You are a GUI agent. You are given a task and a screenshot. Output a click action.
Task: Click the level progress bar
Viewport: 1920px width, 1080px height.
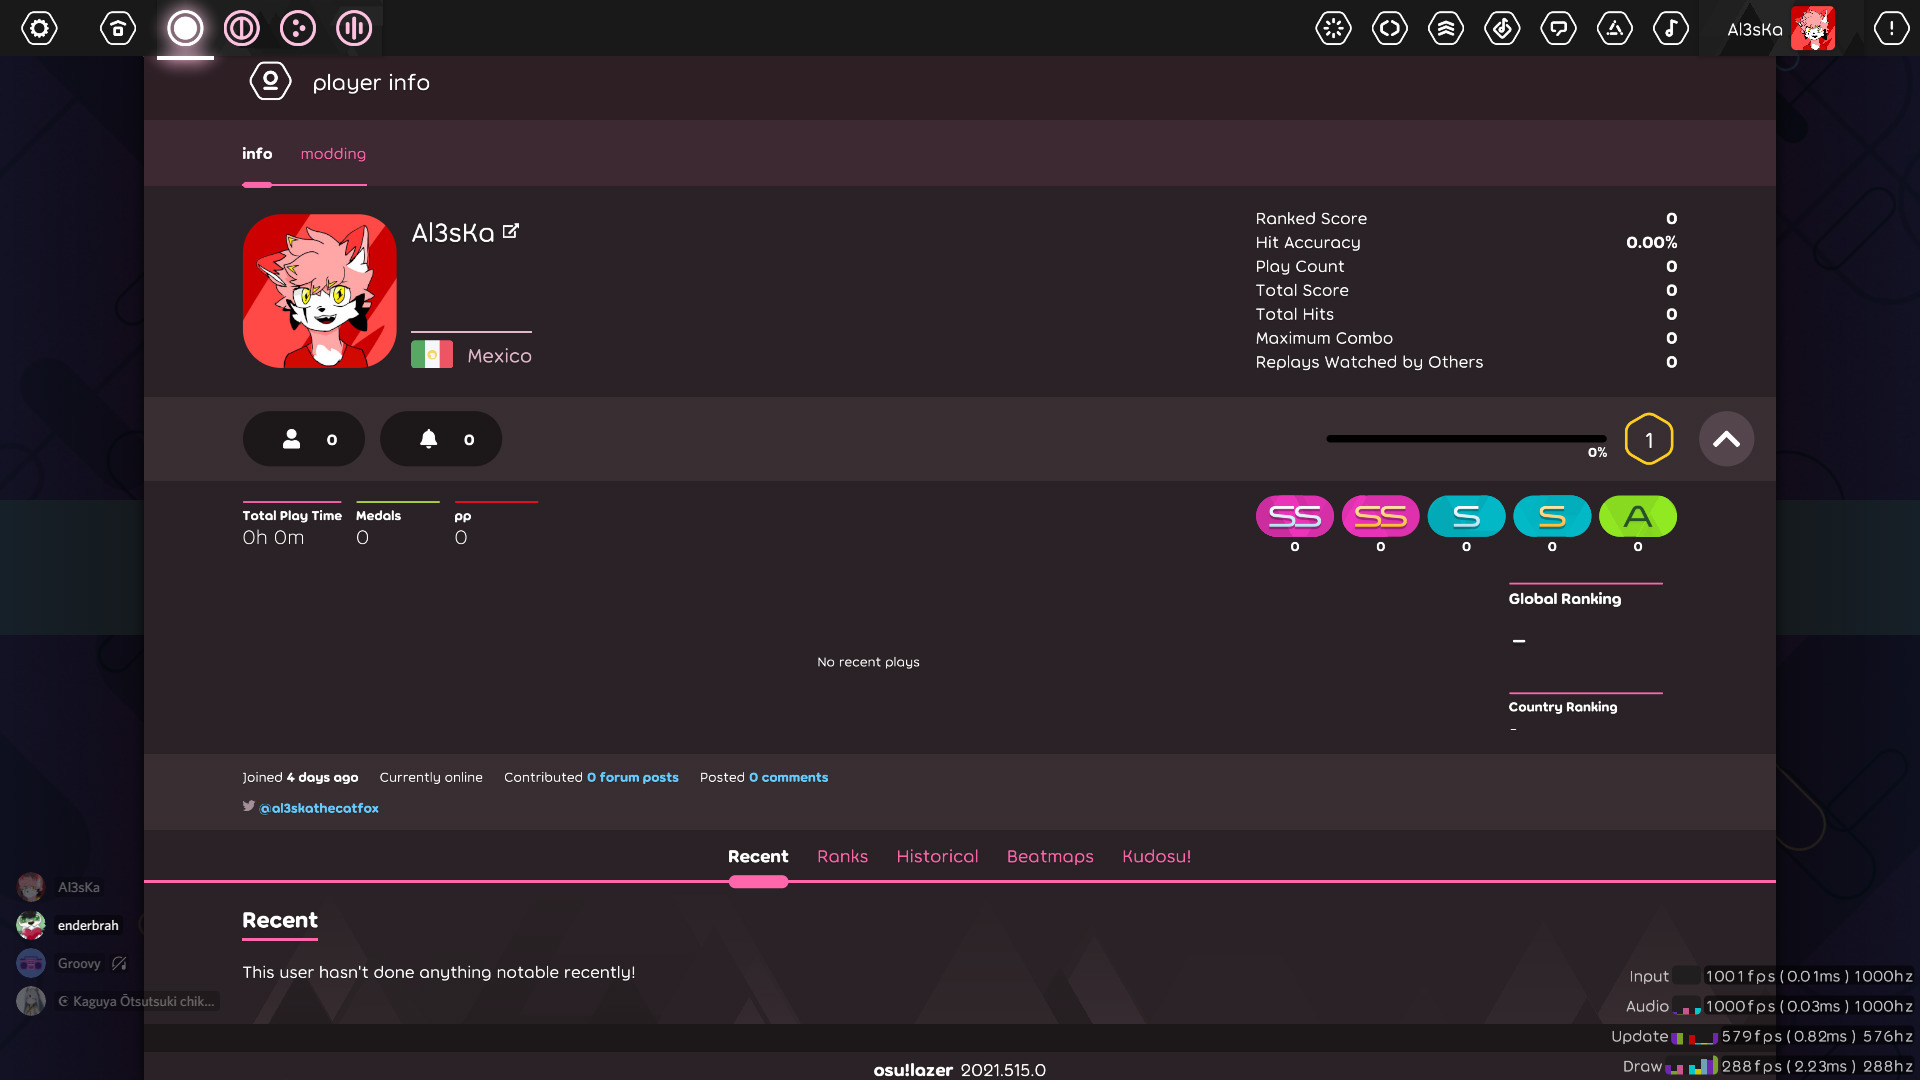click(1465, 438)
